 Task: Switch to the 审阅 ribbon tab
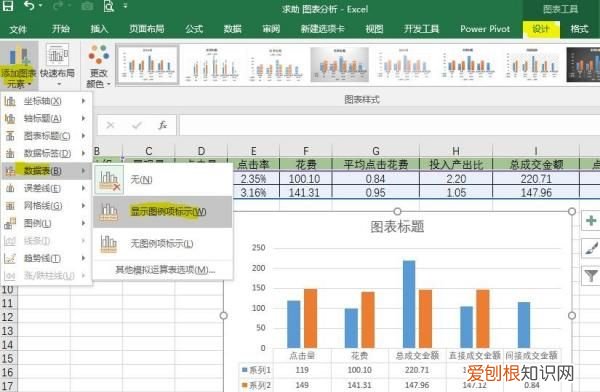pyautogui.click(x=271, y=29)
